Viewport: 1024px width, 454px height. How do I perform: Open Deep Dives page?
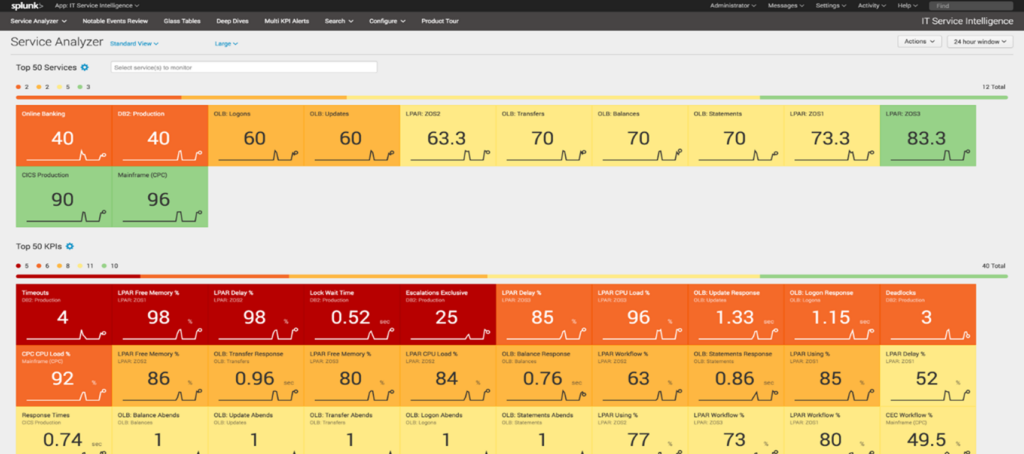pos(232,21)
